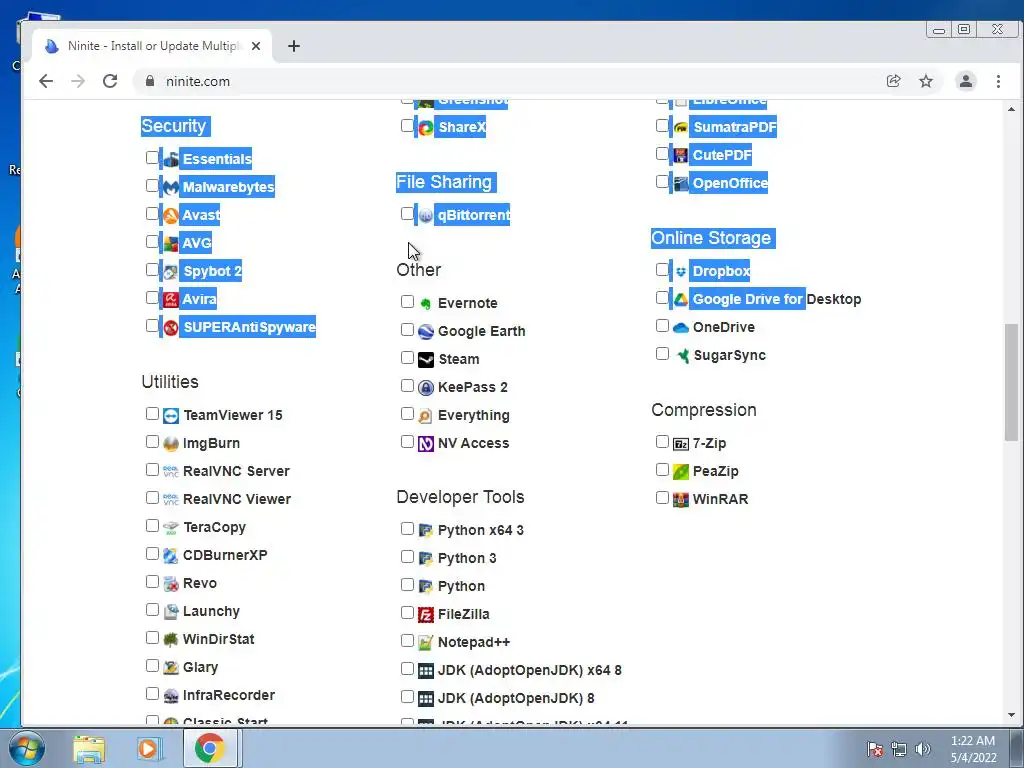Screen dimensions: 1024x768
Task: Go back to previous page
Action: 46,81
